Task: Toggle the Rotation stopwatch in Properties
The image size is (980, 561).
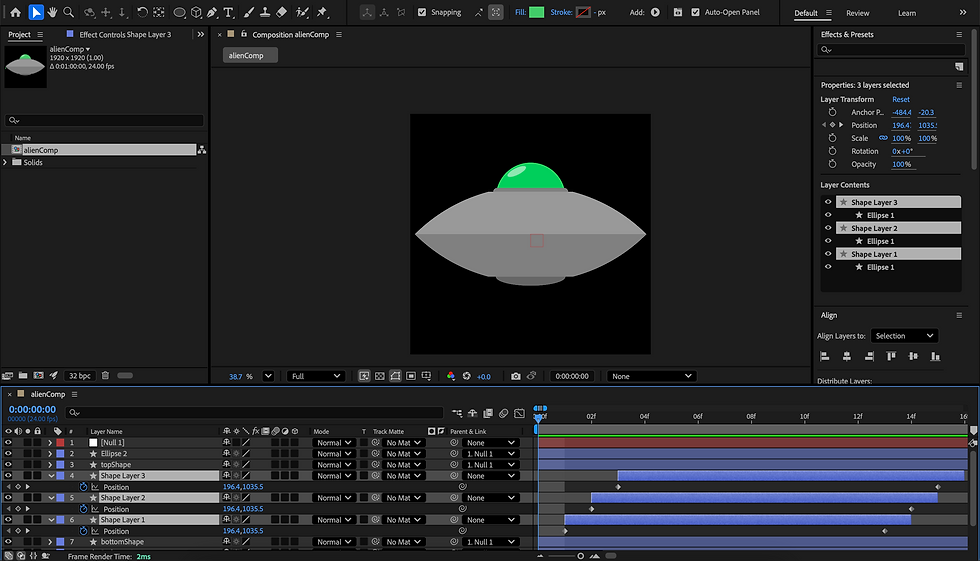Action: 832,151
